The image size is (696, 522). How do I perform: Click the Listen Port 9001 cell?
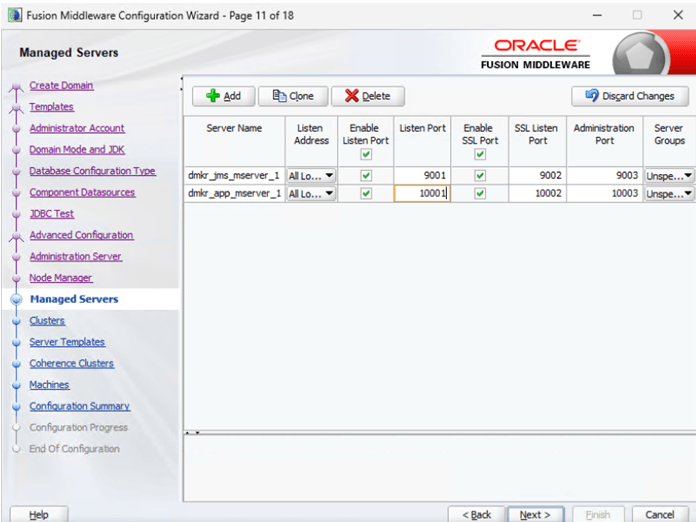(422, 176)
